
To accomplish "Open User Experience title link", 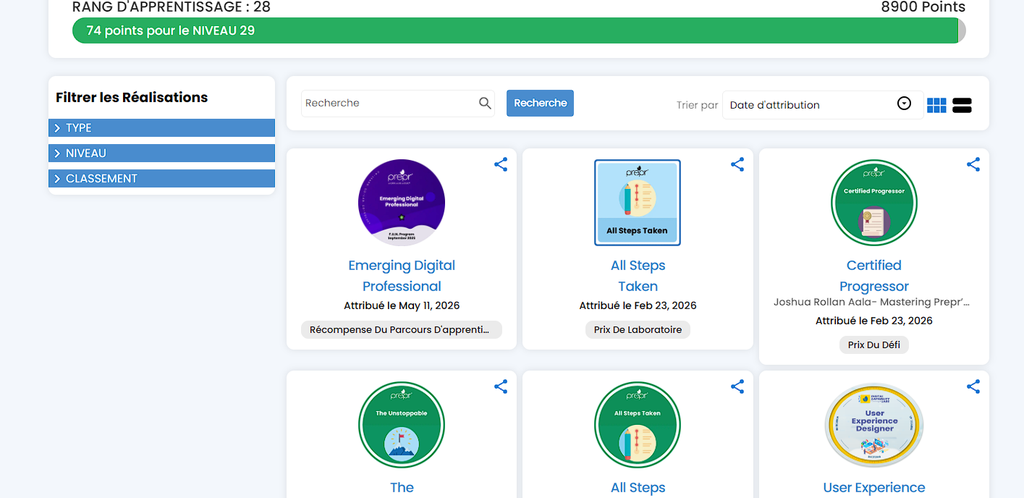I will pyautogui.click(x=874, y=488).
